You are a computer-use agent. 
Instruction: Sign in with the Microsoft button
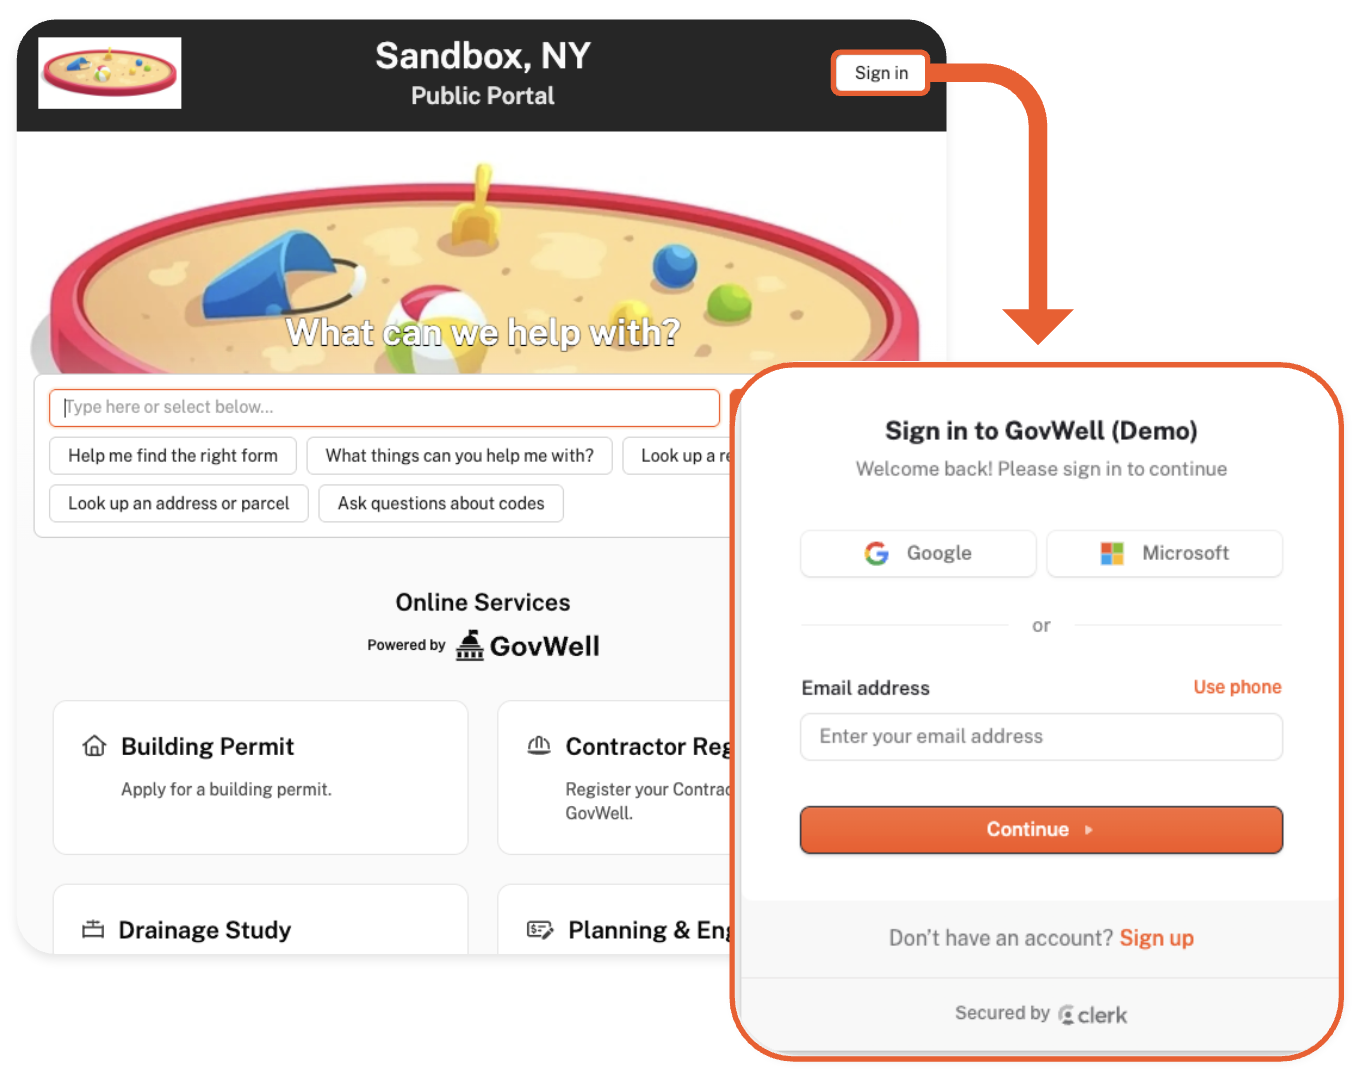pos(1164,554)
